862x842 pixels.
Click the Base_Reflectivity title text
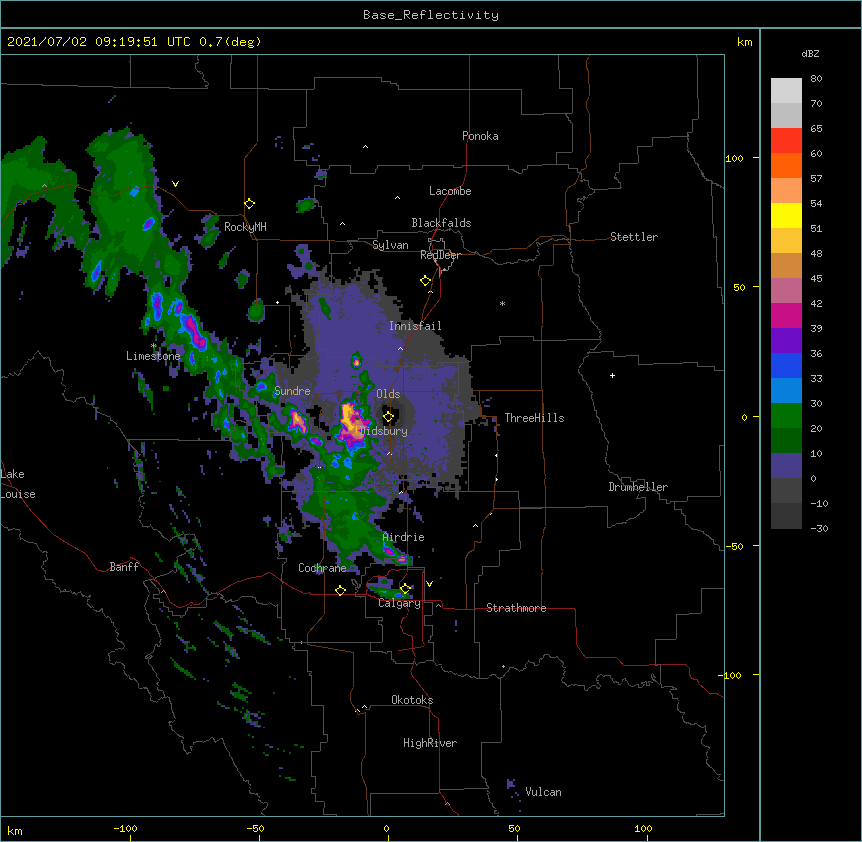click(431, 15)
